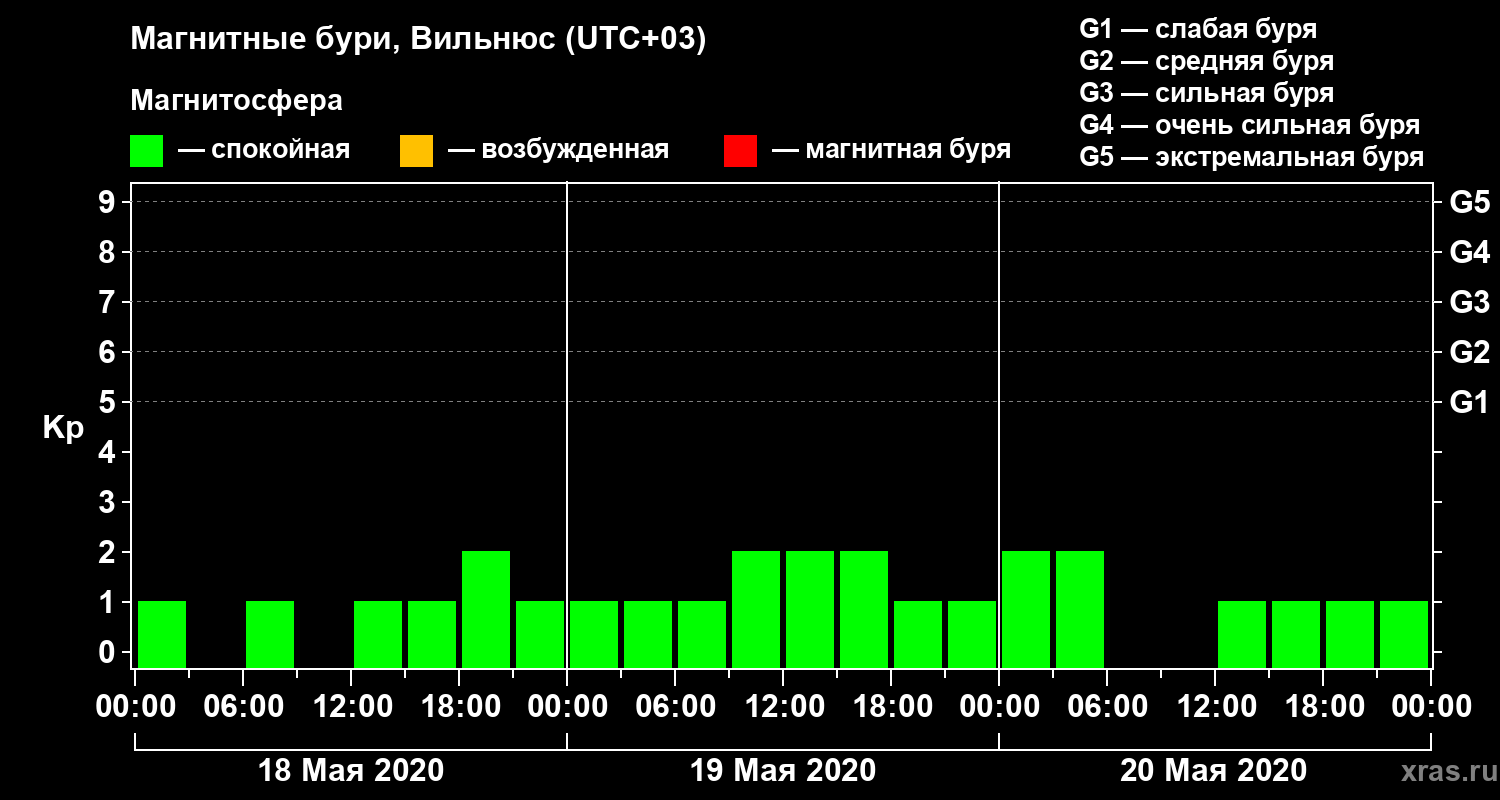
Task: Click the Kp 2 bar at 00:00 on 20 May
Action: pos(1026,609)
